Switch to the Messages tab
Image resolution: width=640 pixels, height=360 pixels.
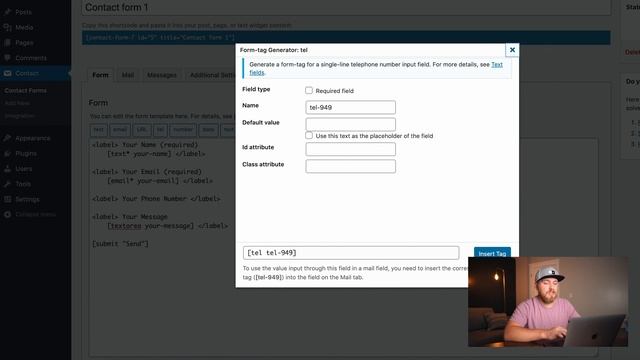(x=162, y=75)
